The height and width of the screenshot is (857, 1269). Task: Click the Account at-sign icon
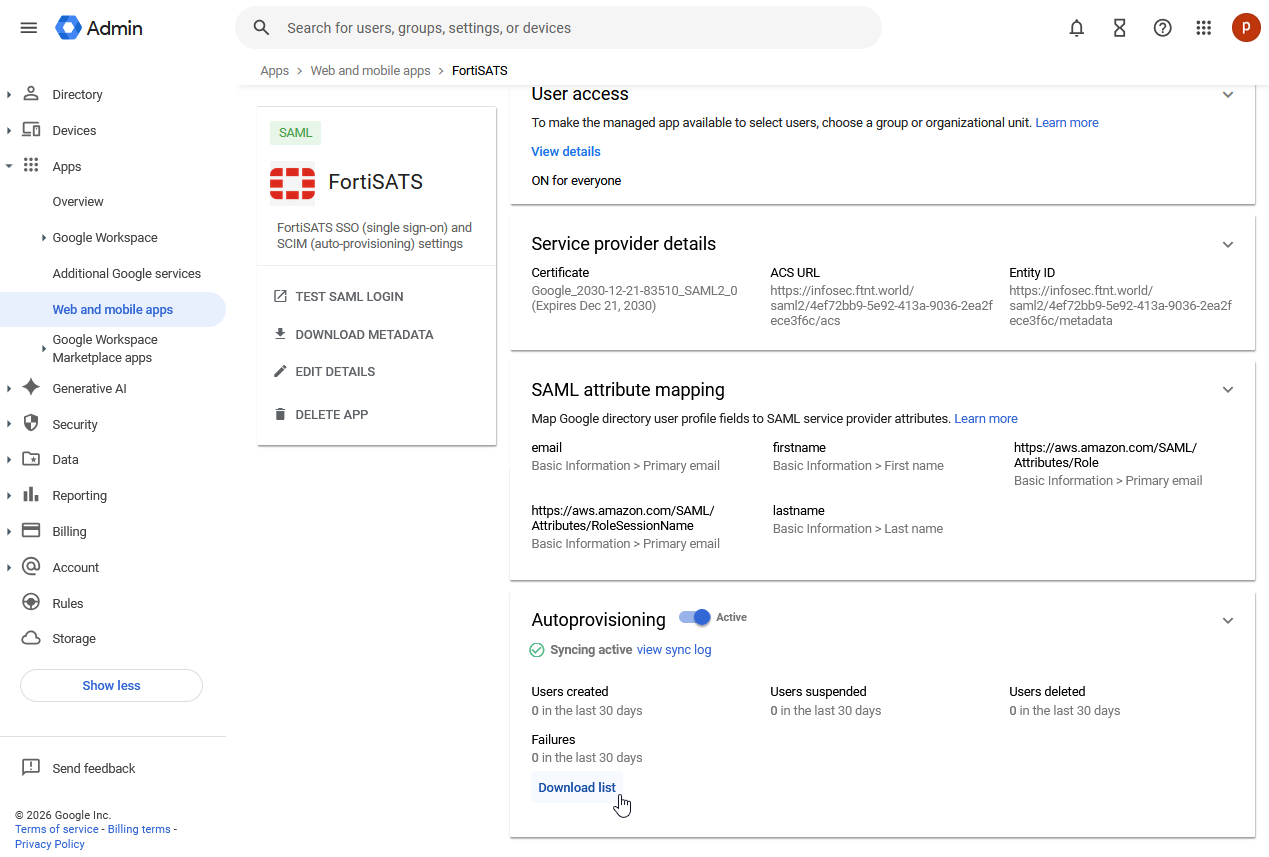31,567
